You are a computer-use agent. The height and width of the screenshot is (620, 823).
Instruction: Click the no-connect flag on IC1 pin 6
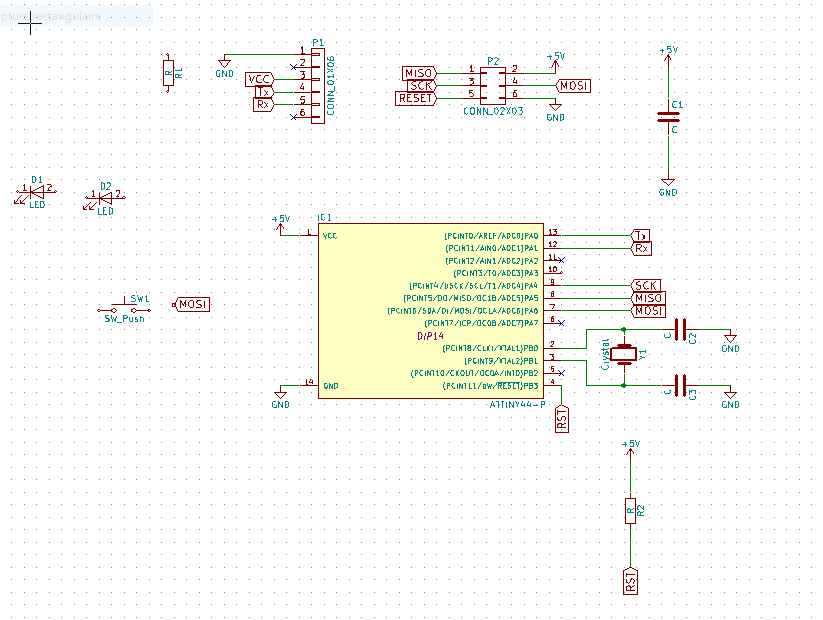click(x=562, y=323)
